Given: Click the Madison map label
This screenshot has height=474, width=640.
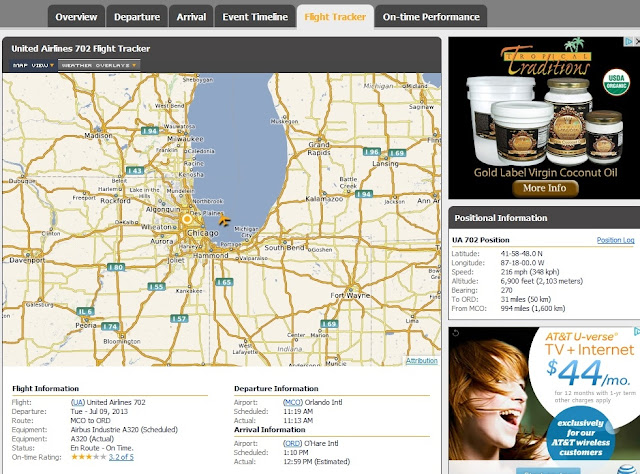Looking at the screenshot, I should 98,135.
